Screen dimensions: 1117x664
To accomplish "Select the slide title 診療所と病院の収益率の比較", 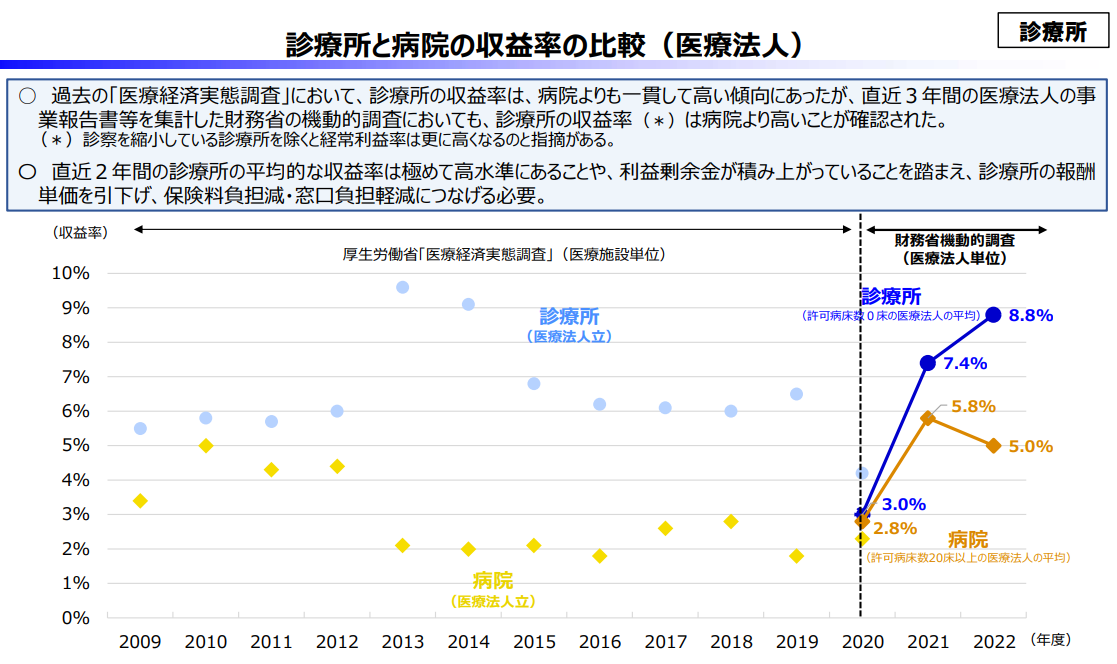I will click(545, 45).
